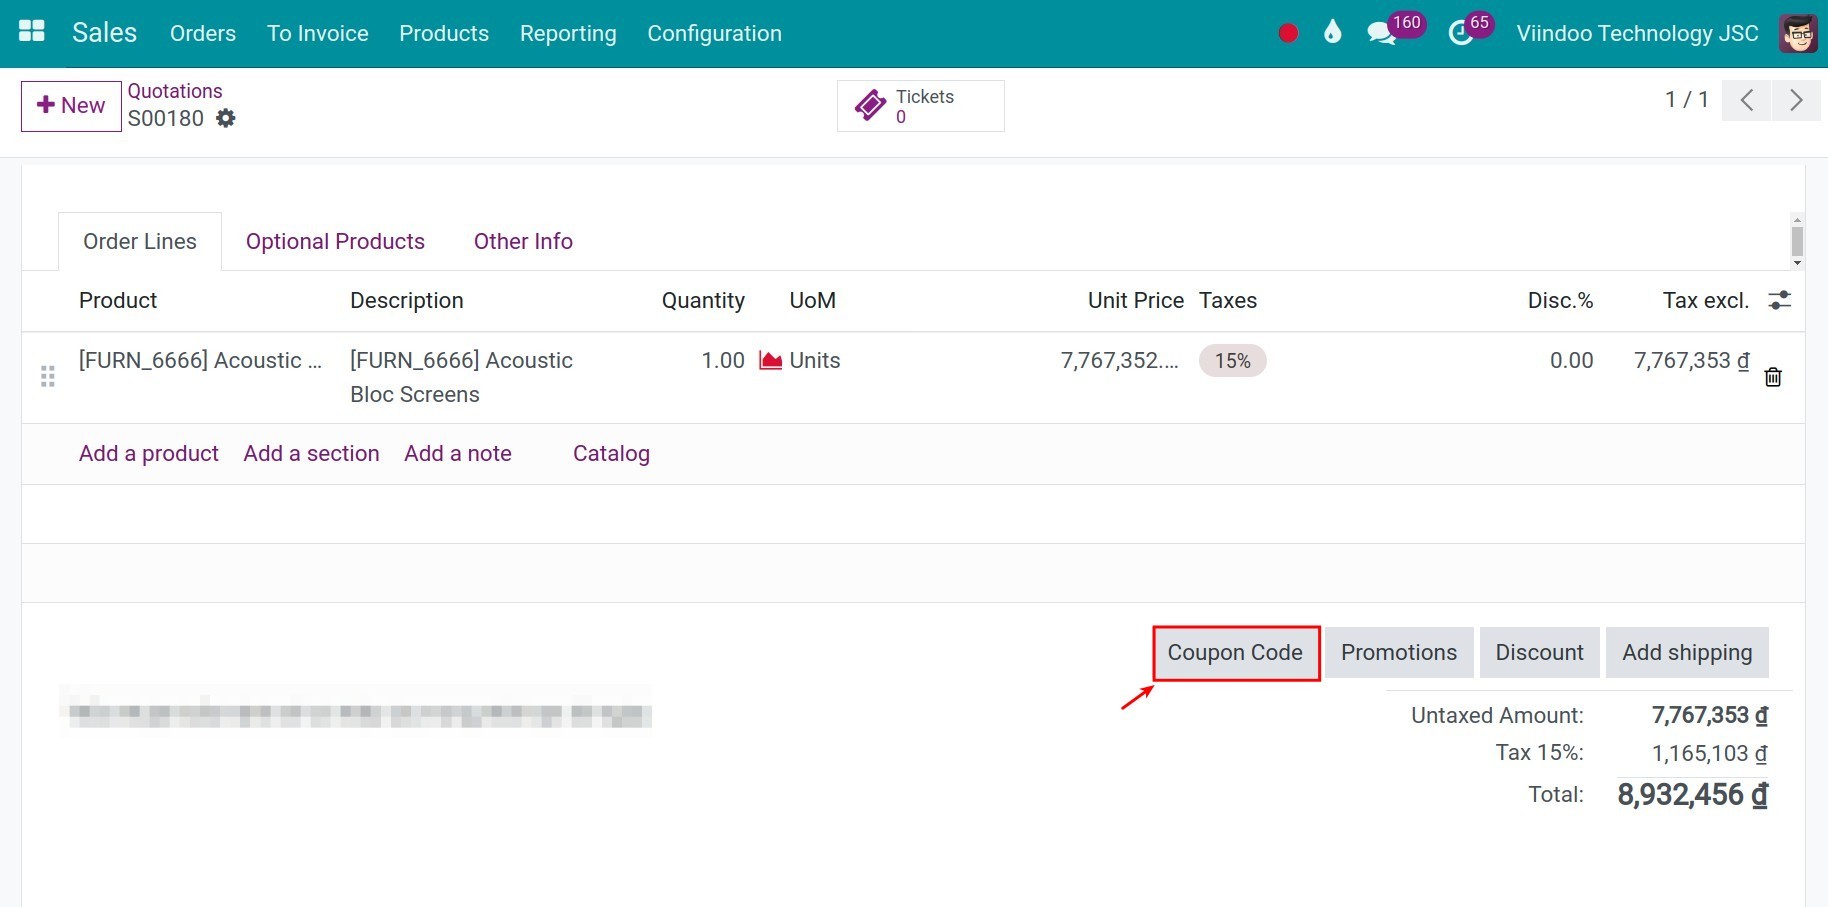Edit the discount 0.00 cell
The height and width of the screenshot is (907, 1828).
1571,360
